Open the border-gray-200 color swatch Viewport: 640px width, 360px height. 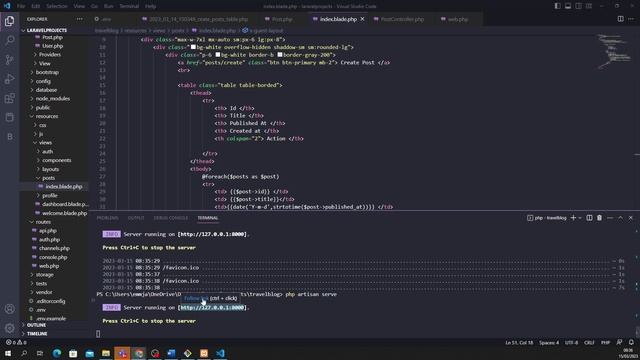(280, 55)
